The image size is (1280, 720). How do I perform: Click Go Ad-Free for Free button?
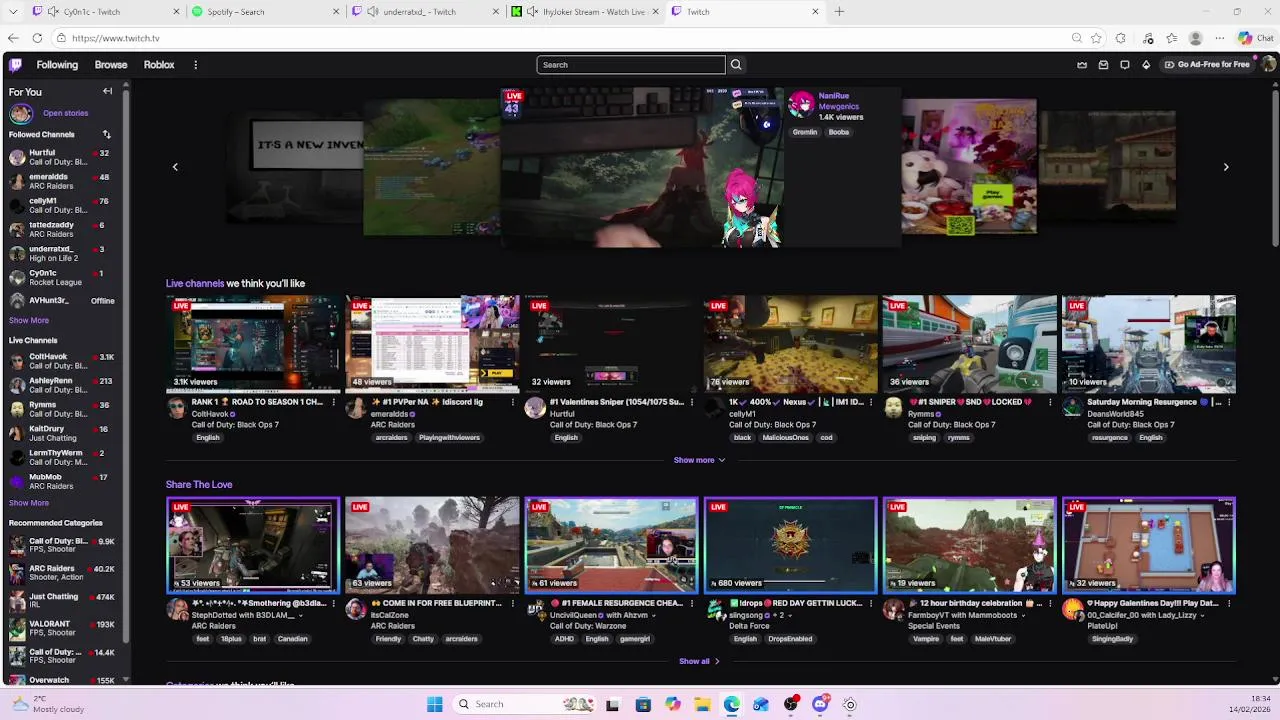[x=1207, y=64]
